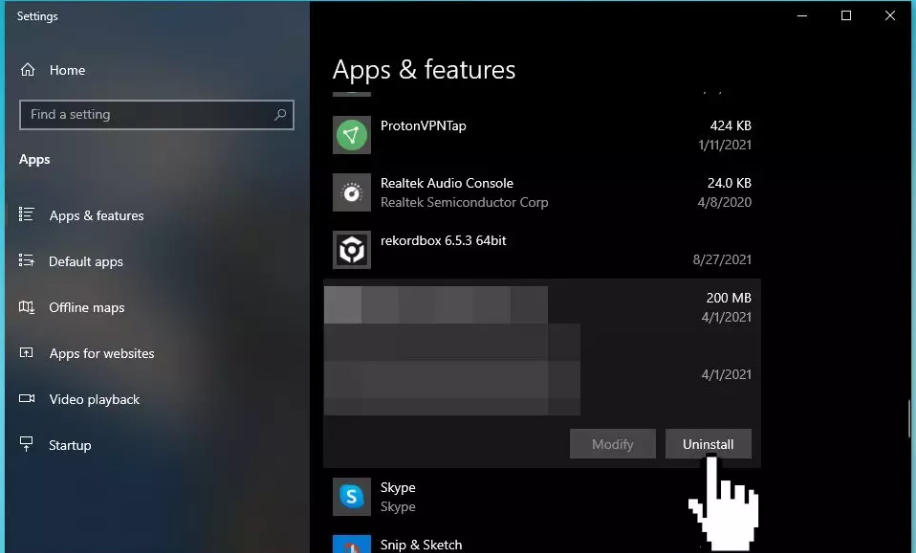Click the ProtonVPNTap app icon
This screenshot has width=916, height=553.
pos(351,135)
